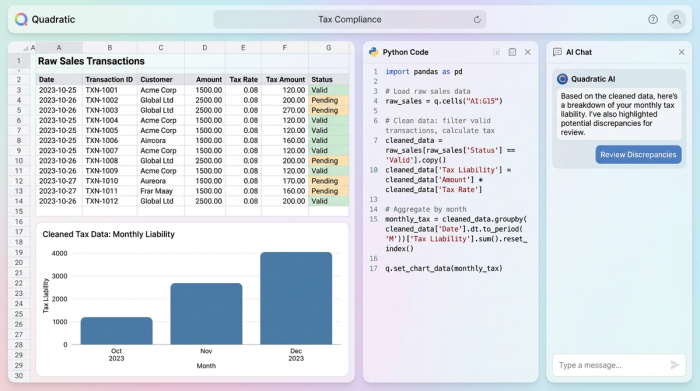Select the Pending status for TXN-1002
Image resolution: width=700 pixels, height=391 pixels.
[x=329, y=100]
